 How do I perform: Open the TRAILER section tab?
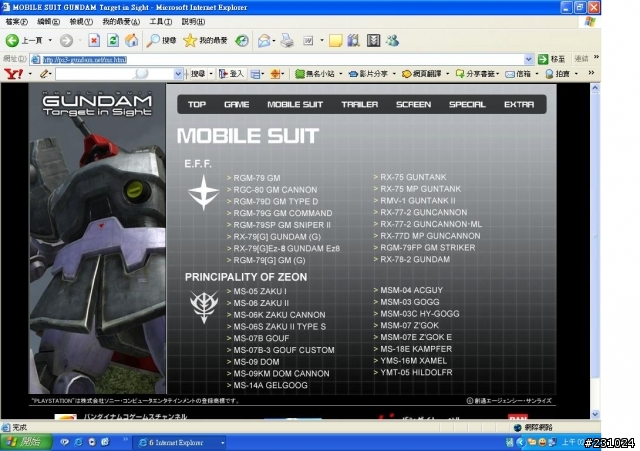click(360, 104)
